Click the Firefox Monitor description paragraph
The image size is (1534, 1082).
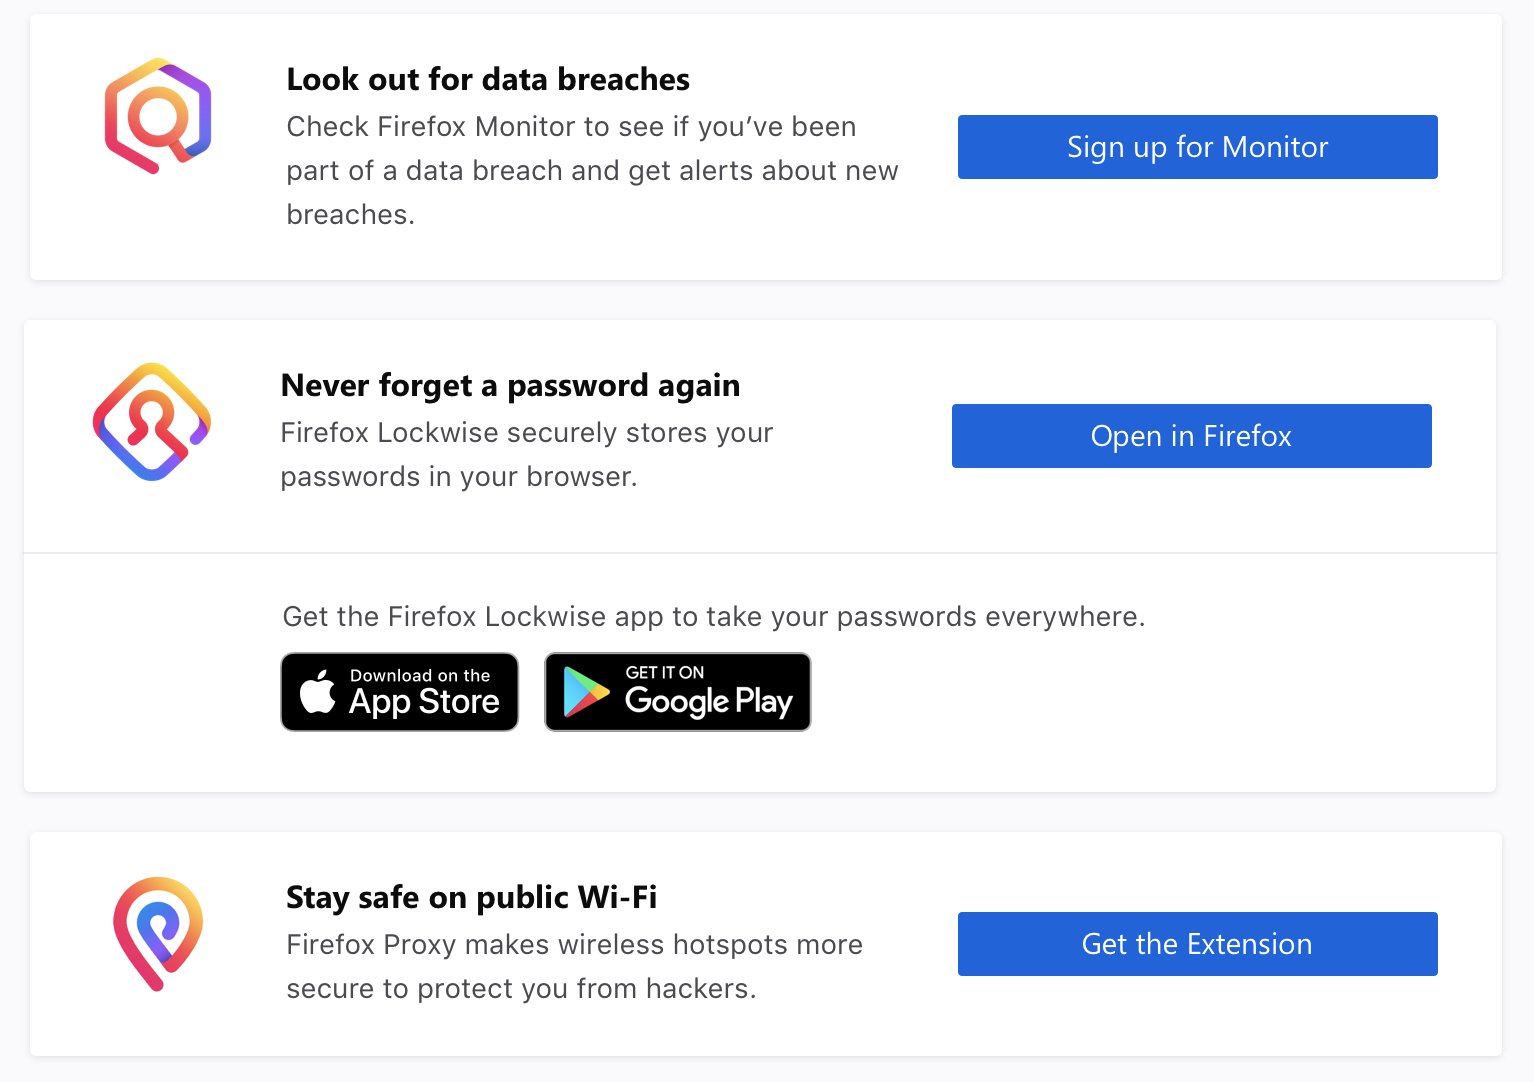point(592,170)
